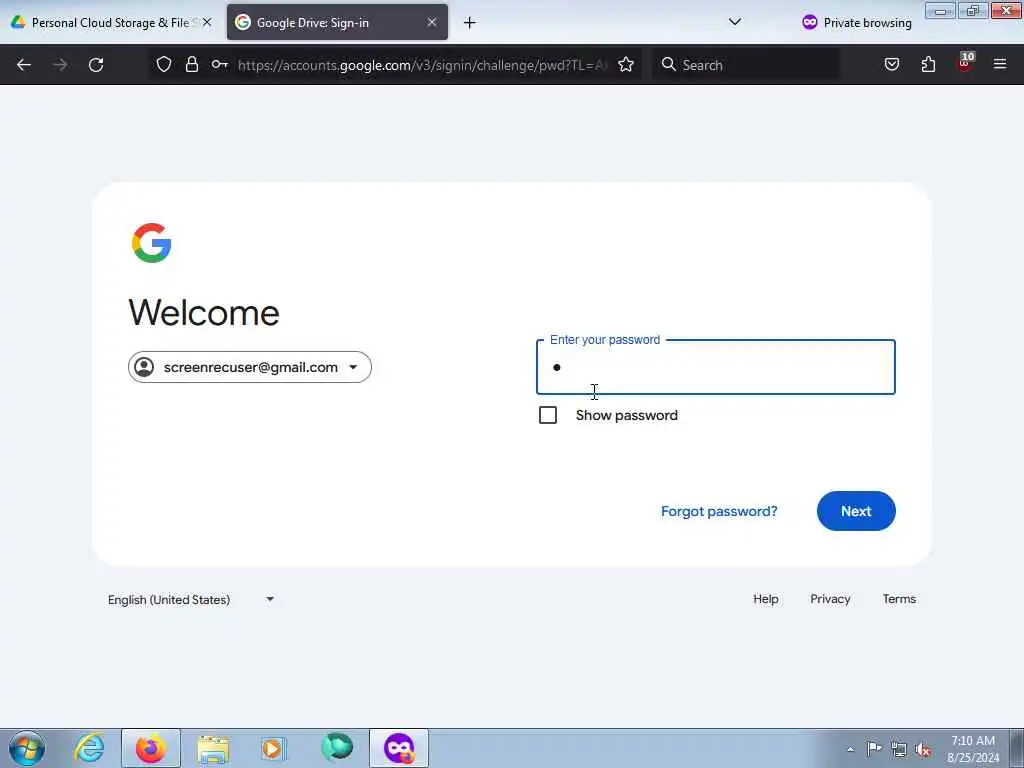1024x768 pixels.
Task: Click the address bar URL
Action: coord(422,65)
